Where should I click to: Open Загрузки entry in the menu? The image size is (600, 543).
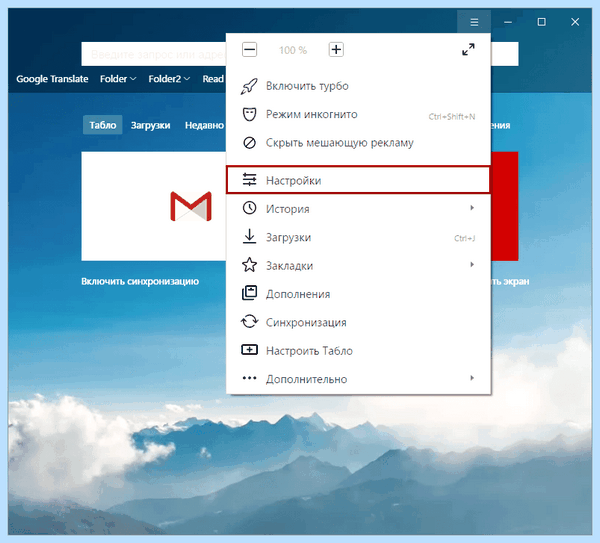[x=358, y=238]
